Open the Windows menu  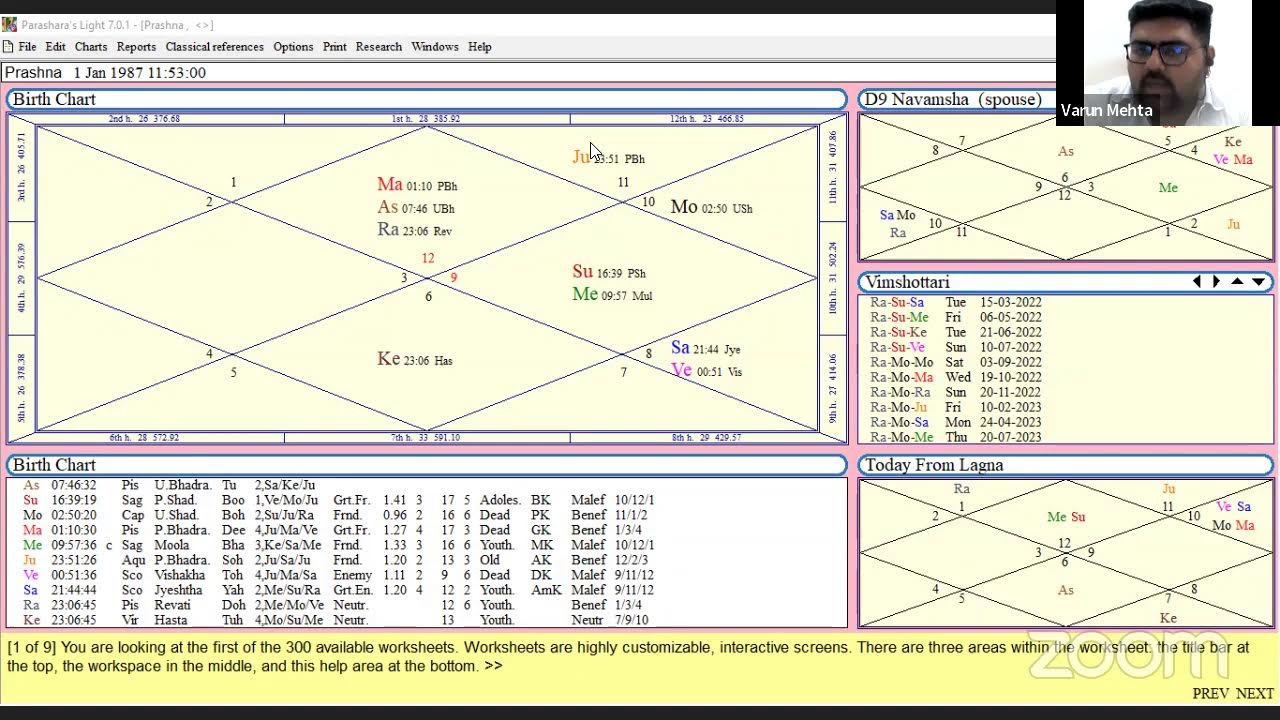tap(435, 47)
